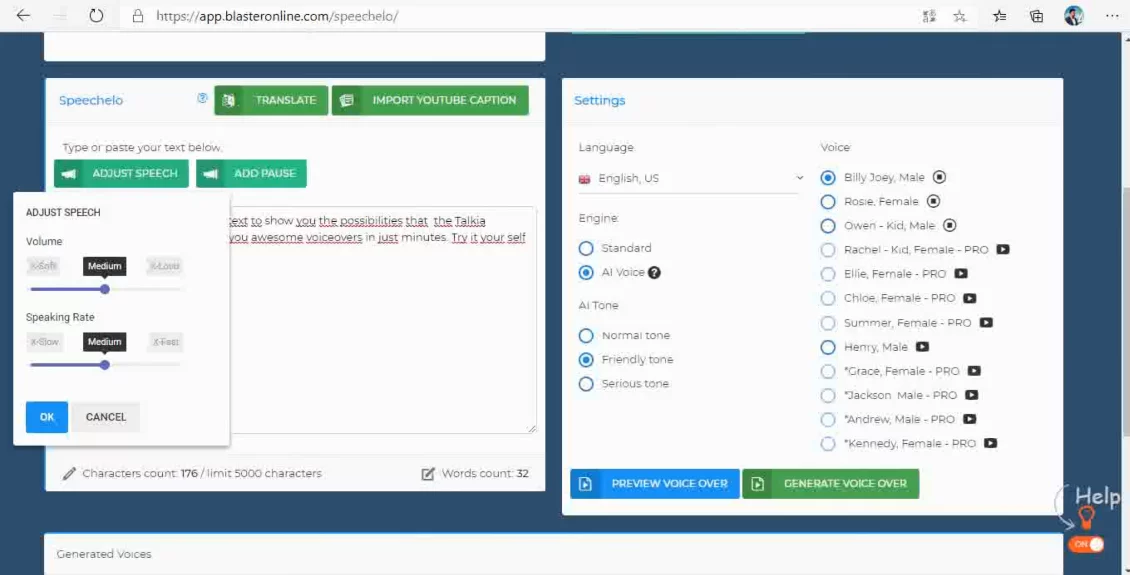Select Rosie, Female voice
Viewport: 1130px width, 575px height.
click(x=828, y=201)
